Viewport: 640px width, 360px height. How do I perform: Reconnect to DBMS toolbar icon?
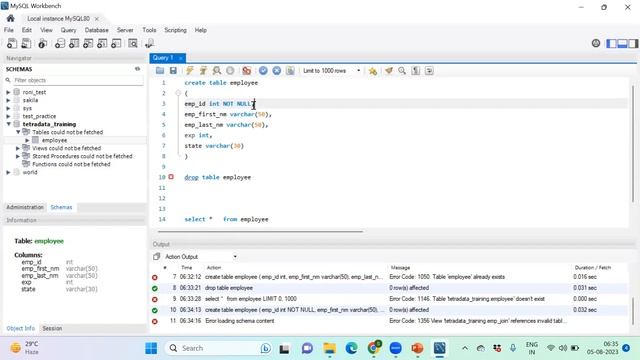[149, 43]
